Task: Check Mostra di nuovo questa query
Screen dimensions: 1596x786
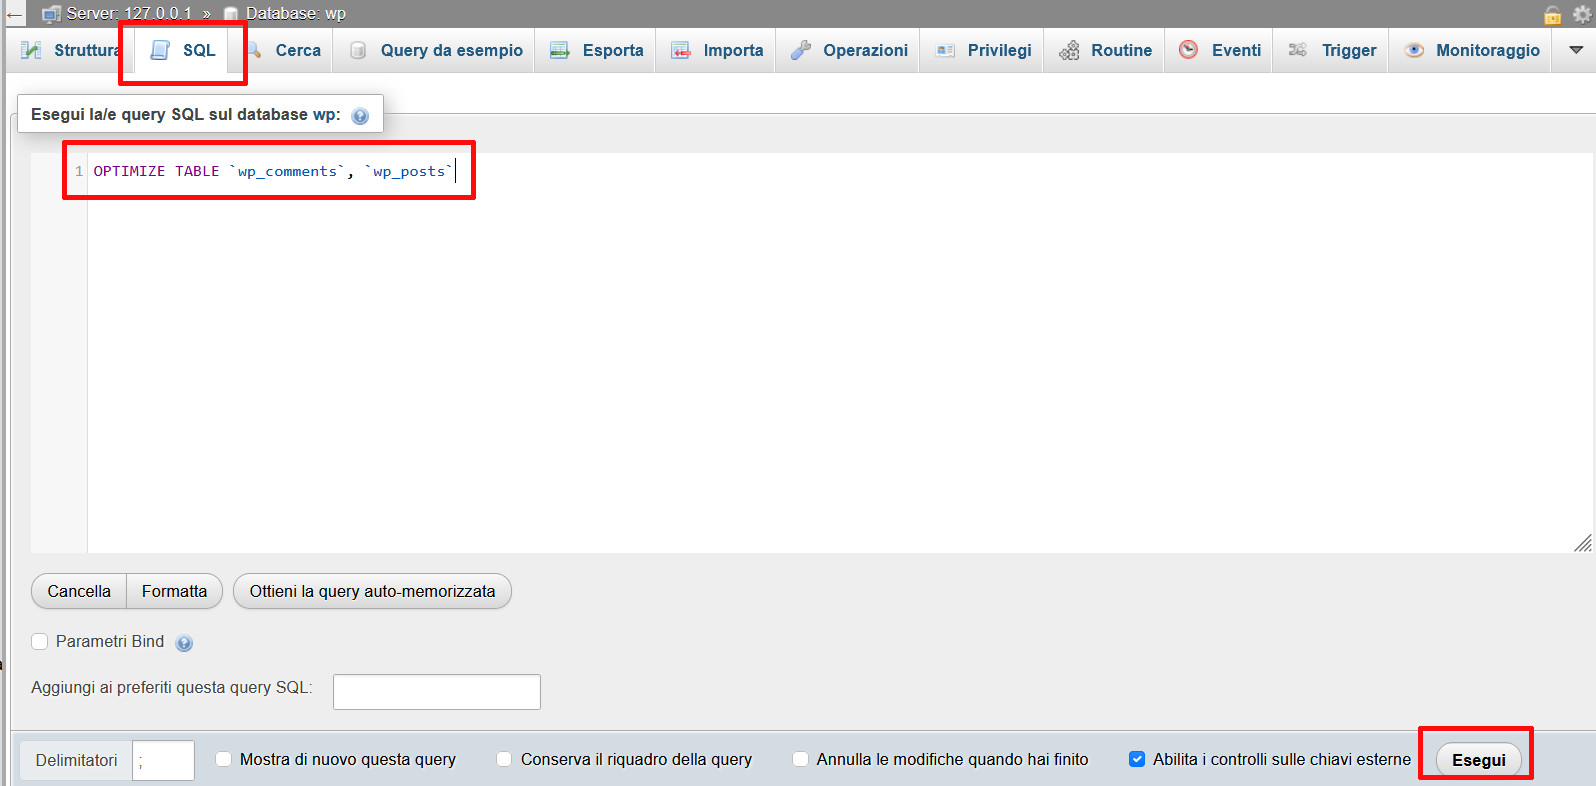Action: (224, 759)
